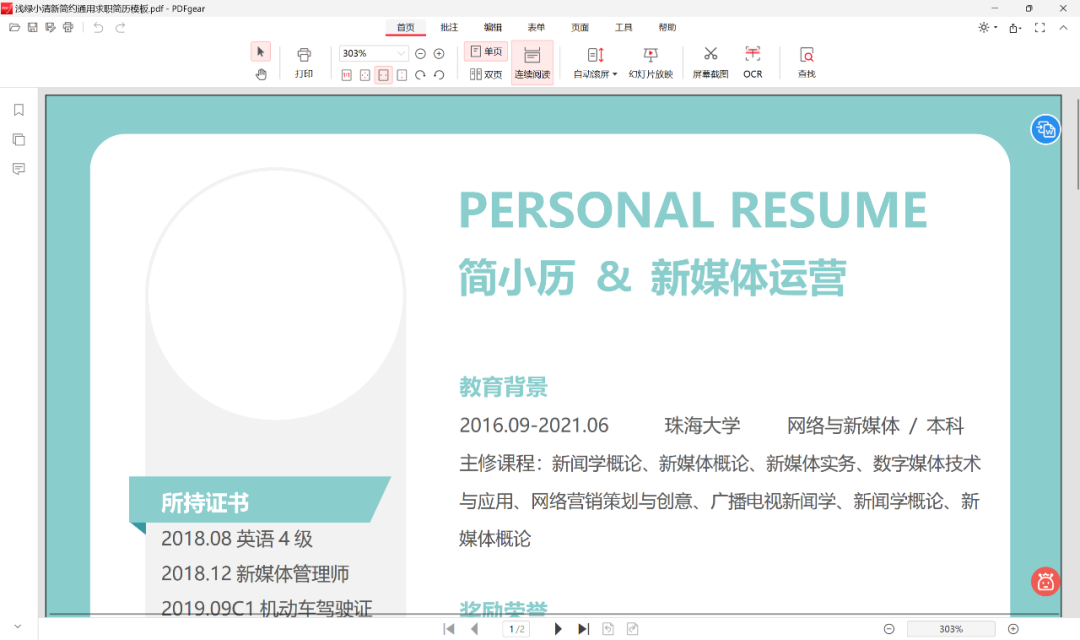Set view to actual size 1:1

click(346, 74)
